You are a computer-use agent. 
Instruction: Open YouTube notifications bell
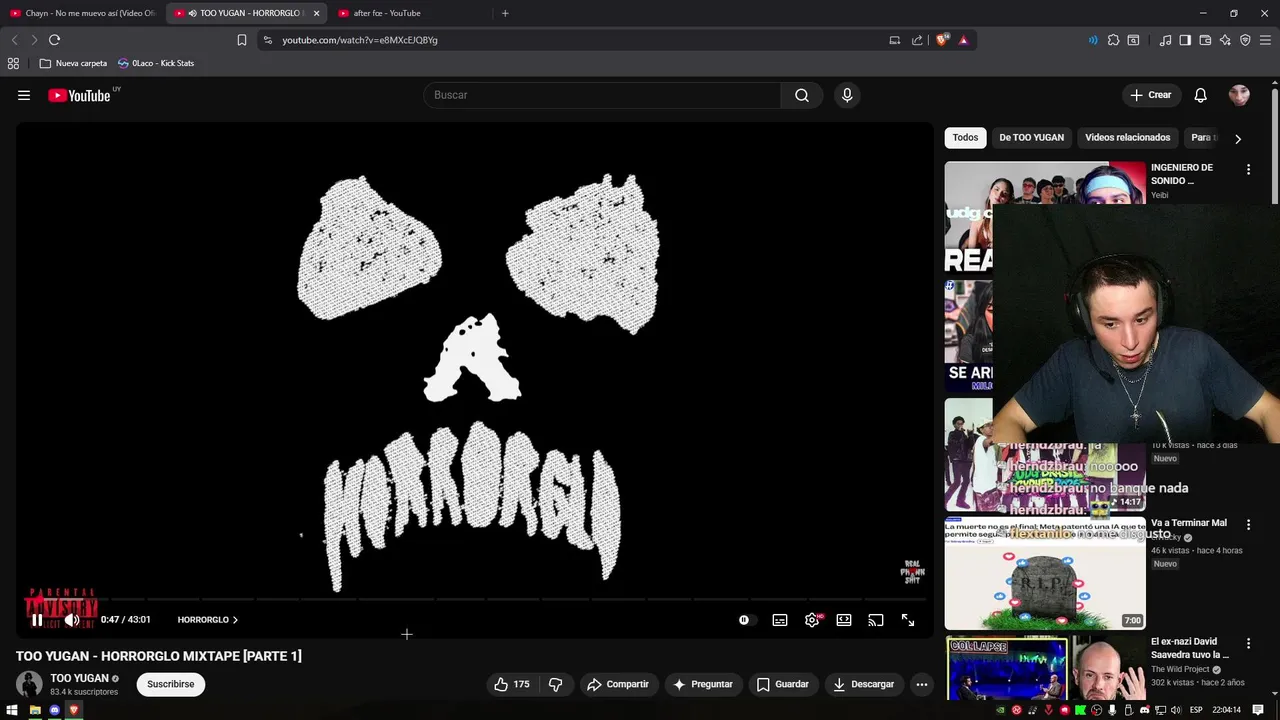pyautogui.click(x=1201, y=95)
